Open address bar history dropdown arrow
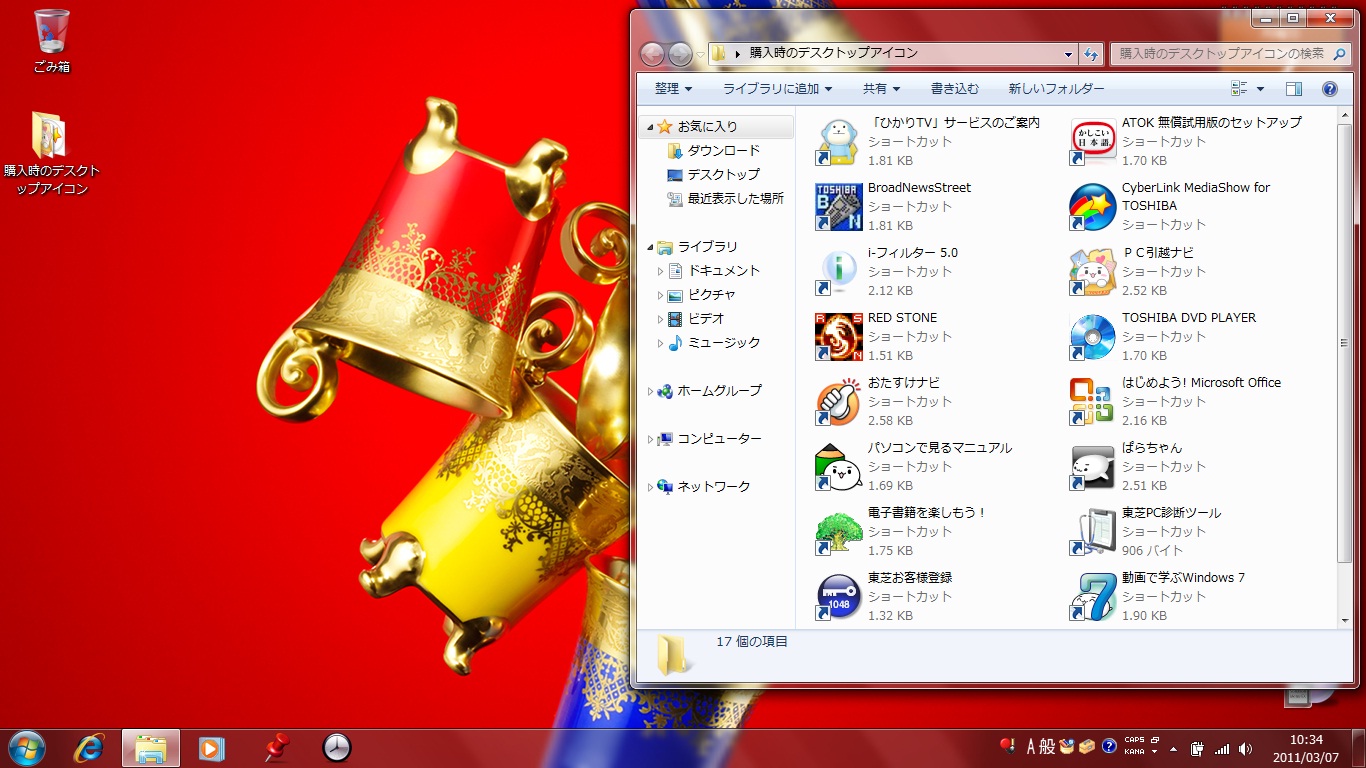 coord(1069,53)
